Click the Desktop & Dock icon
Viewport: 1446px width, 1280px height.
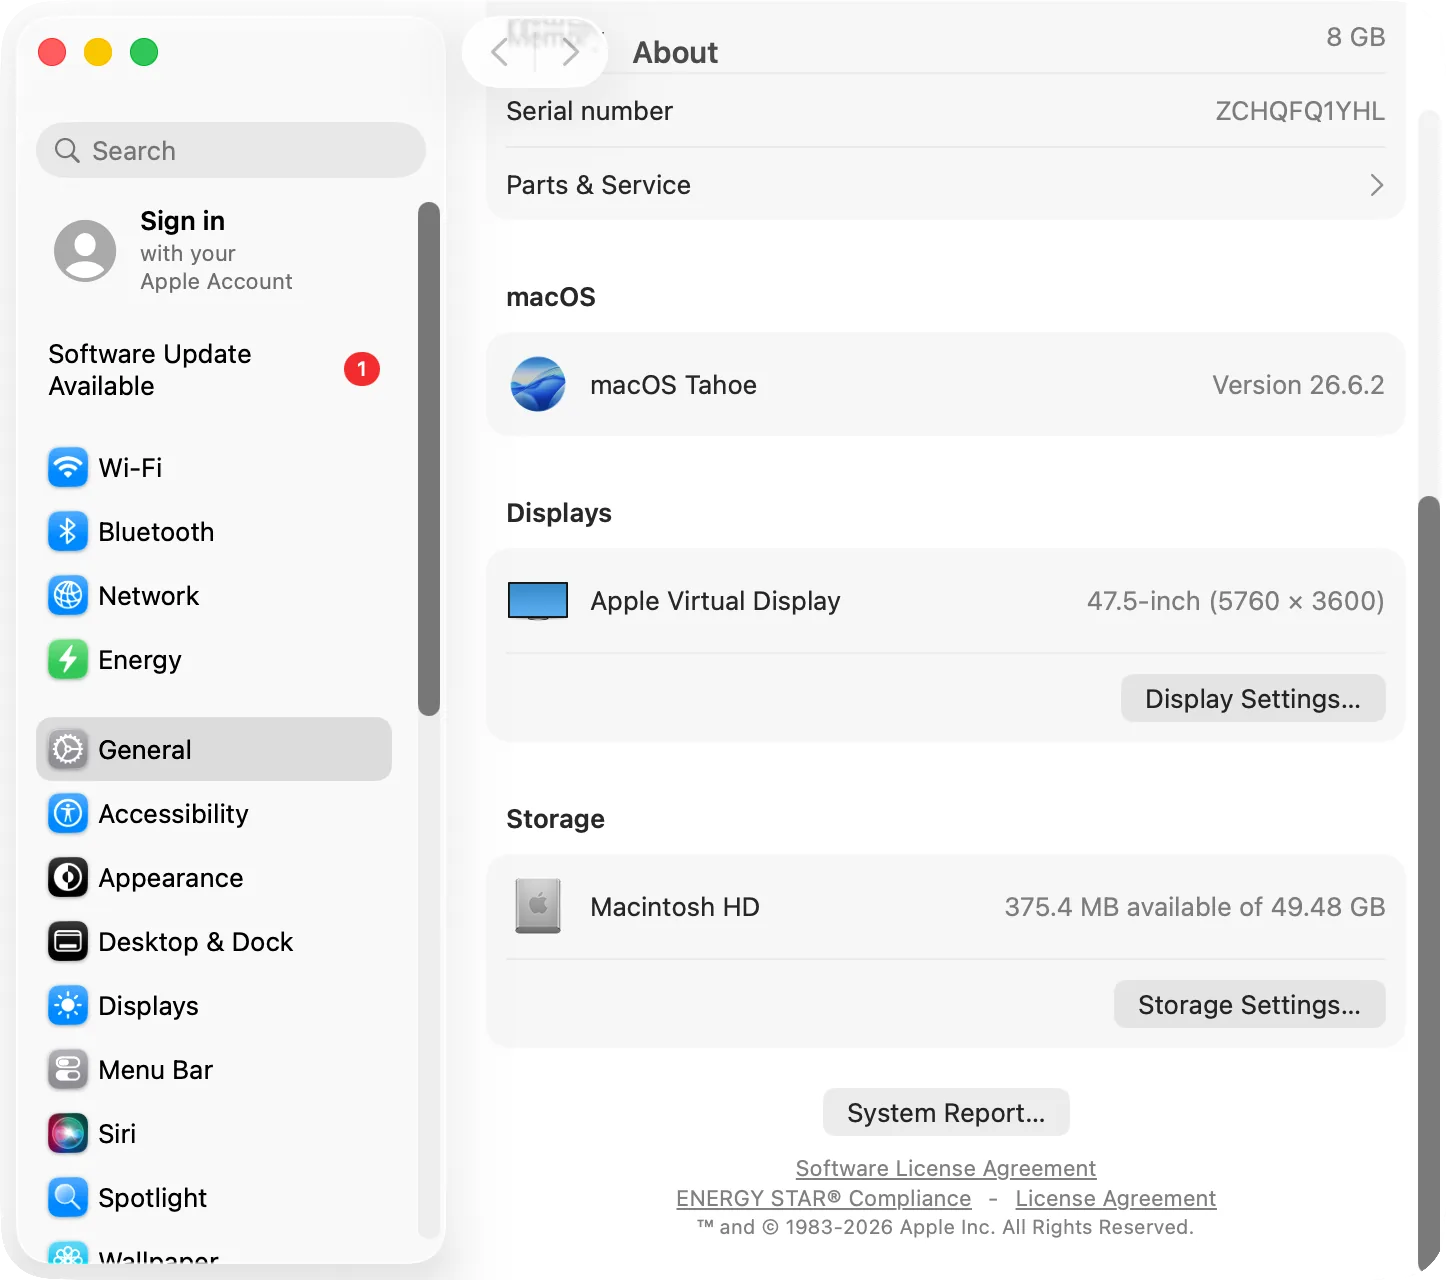pyautogui.click(x=68, y=941)
